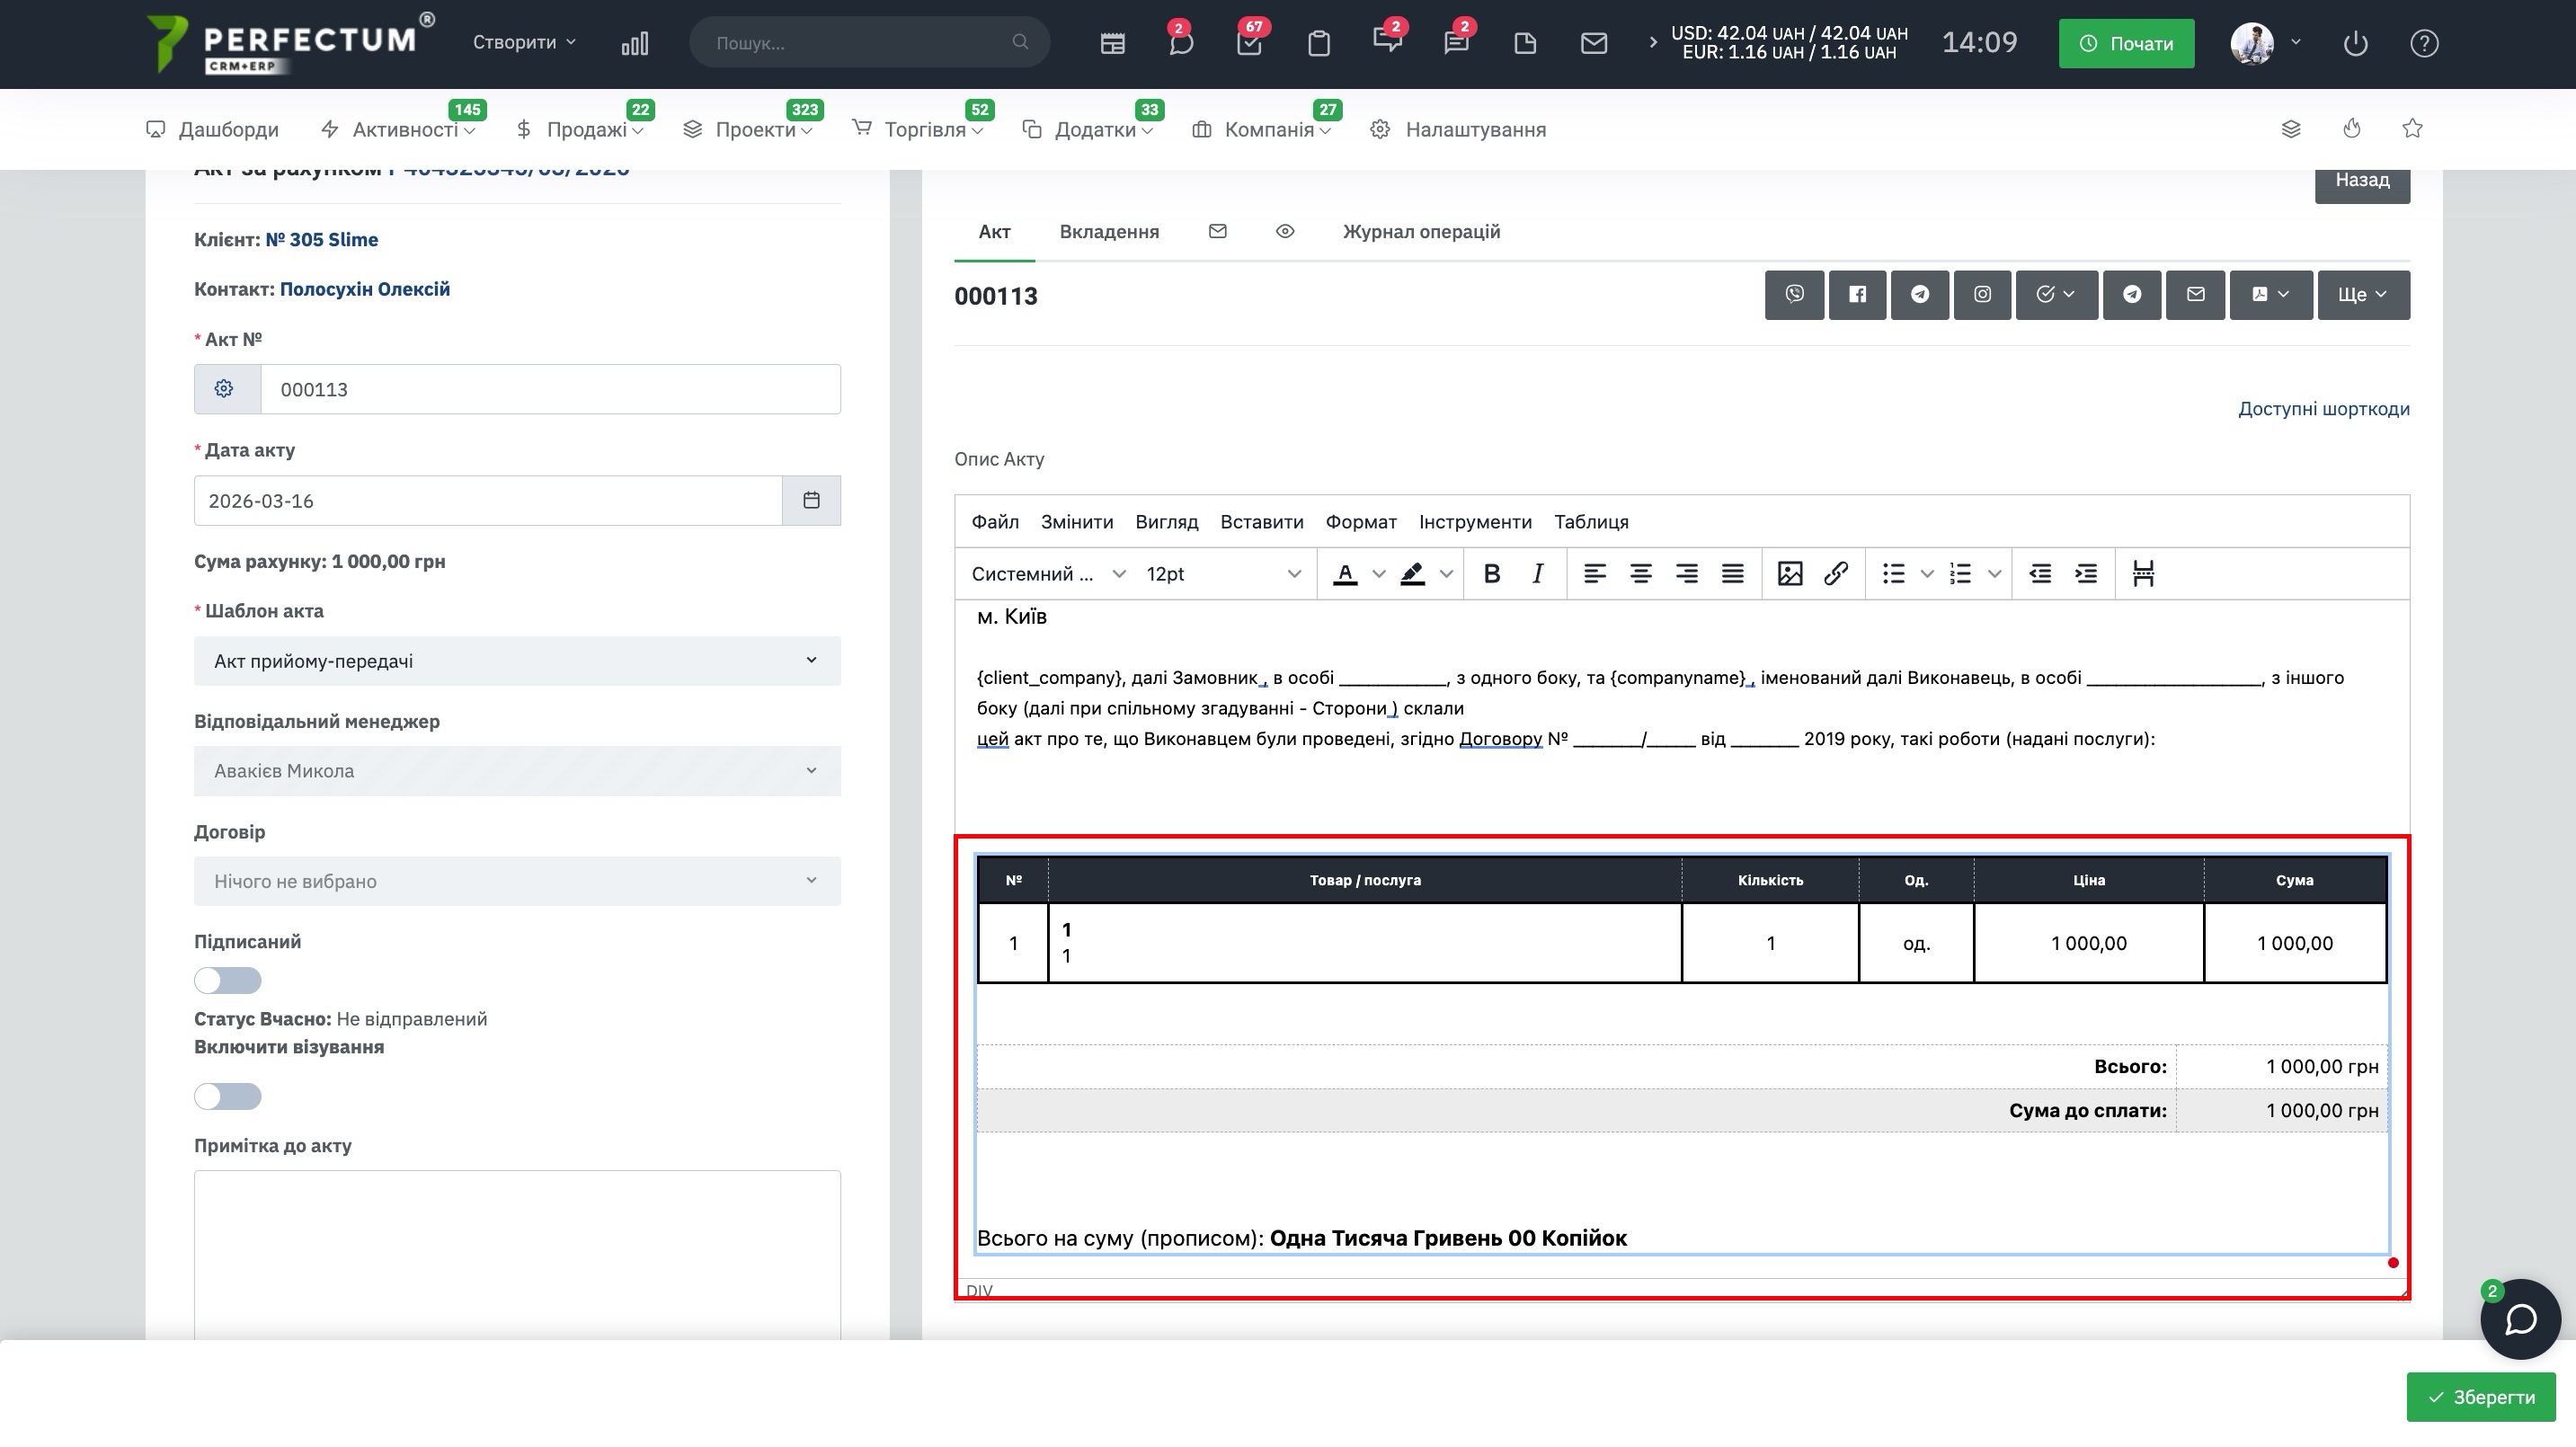Click the page break toolbar icon
The image size is (2576, 1447).
[2142, 574]
